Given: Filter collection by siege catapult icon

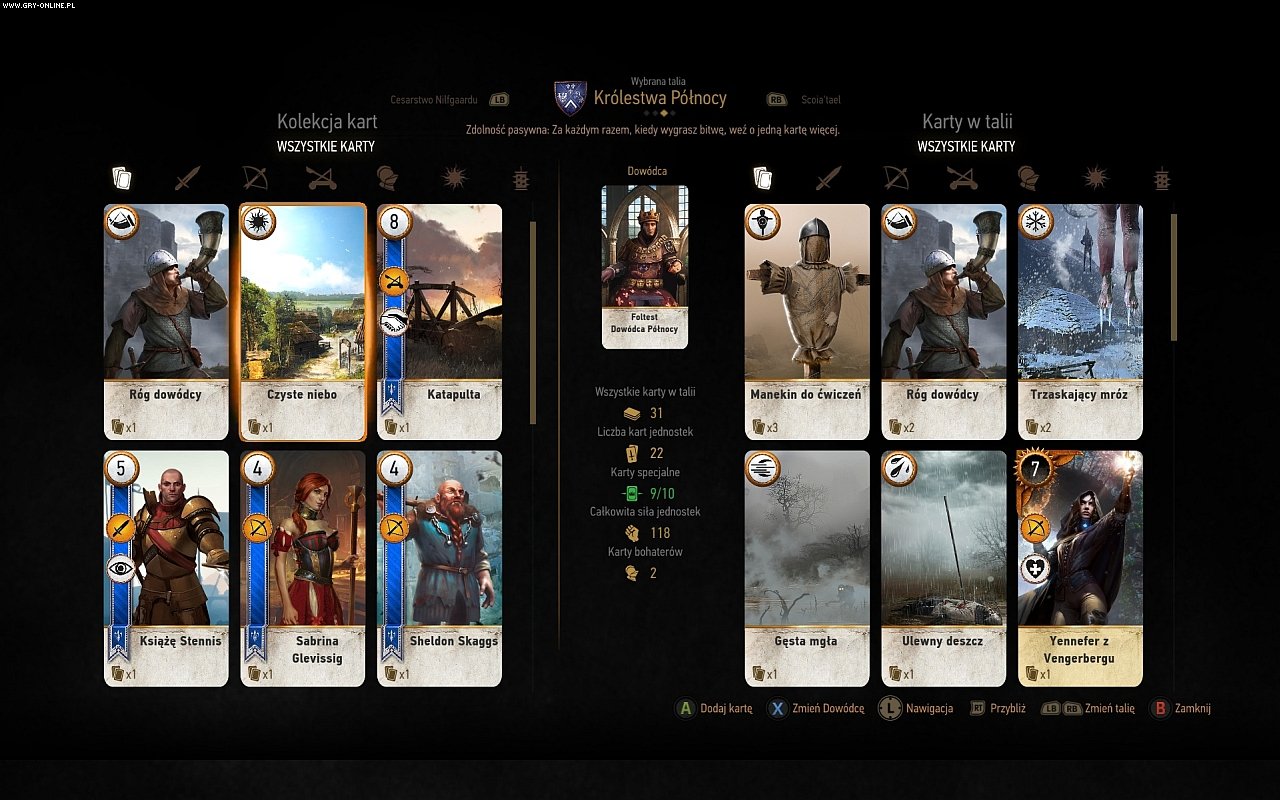Looking at the screenshot, I should pos(320,179).
